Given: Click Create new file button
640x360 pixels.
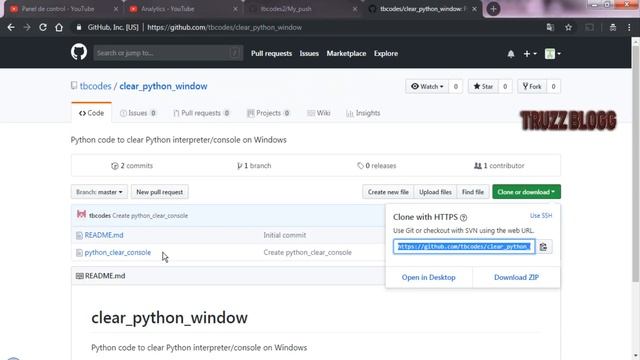Looking at the screenshot, I should tap(388, 192).
